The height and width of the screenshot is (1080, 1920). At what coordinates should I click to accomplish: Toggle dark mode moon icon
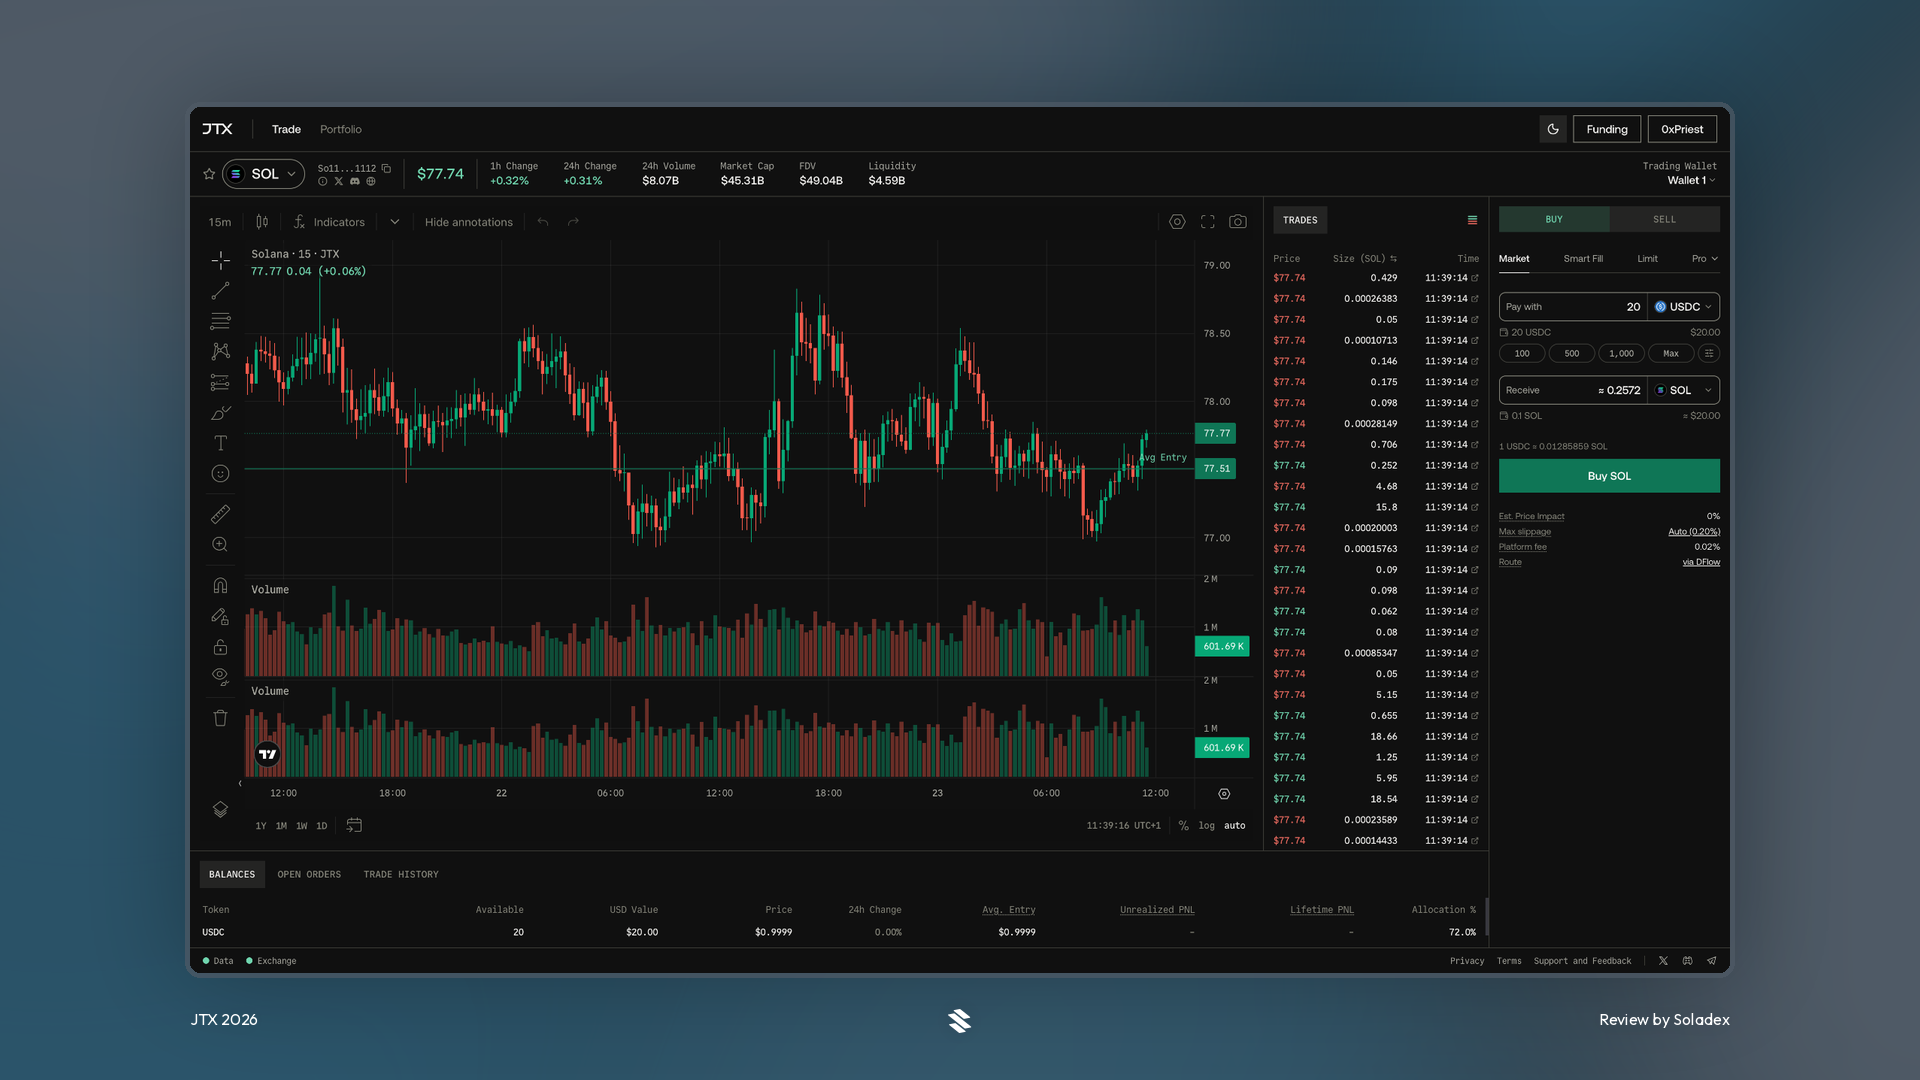click(x=1553, y=129)
